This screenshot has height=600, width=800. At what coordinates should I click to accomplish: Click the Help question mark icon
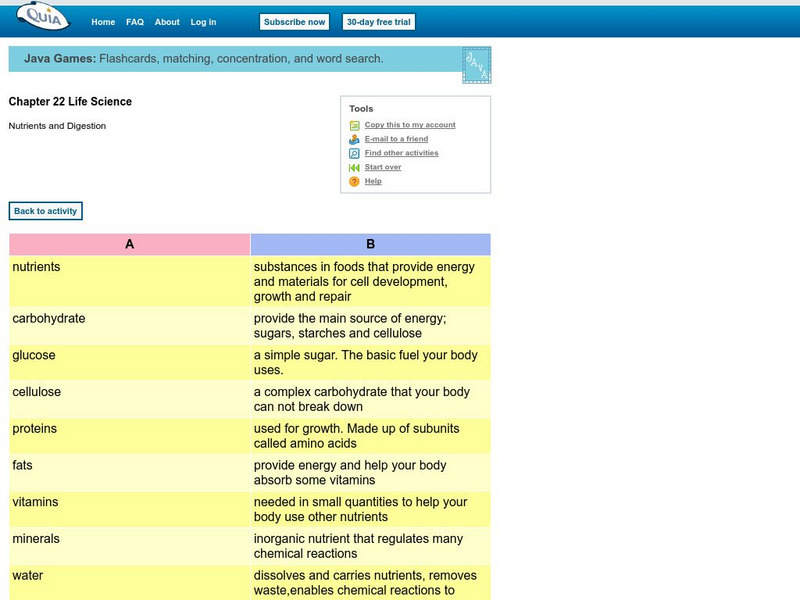coord(354,181)
